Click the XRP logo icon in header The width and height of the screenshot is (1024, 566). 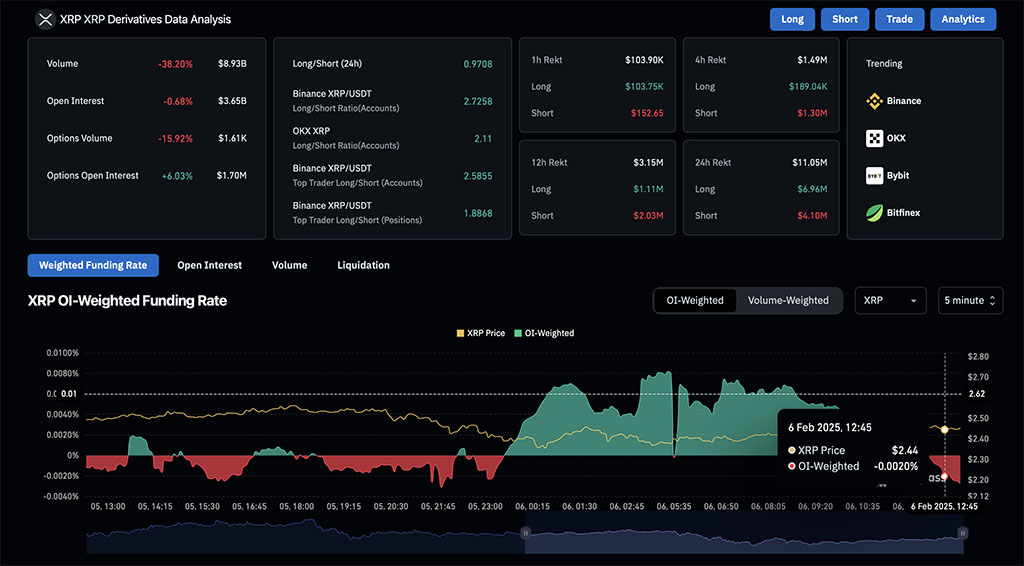coord(45,20)
